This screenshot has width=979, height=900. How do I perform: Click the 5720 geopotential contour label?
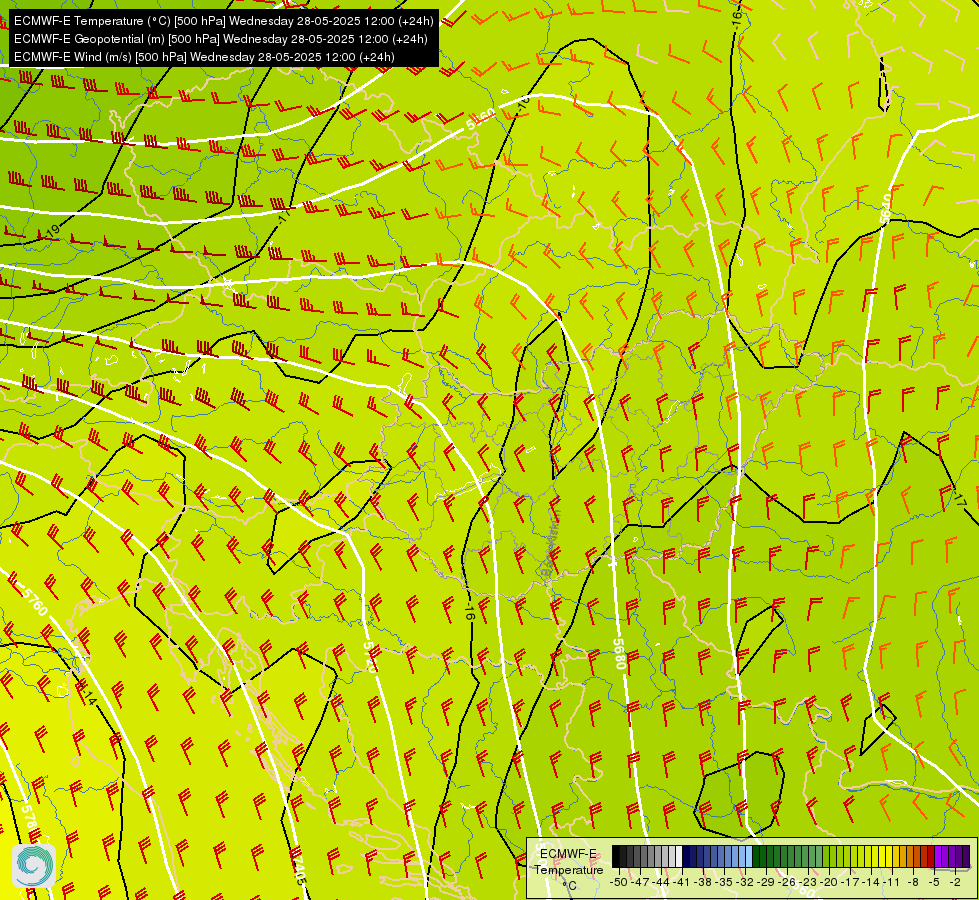click(370, 657)
